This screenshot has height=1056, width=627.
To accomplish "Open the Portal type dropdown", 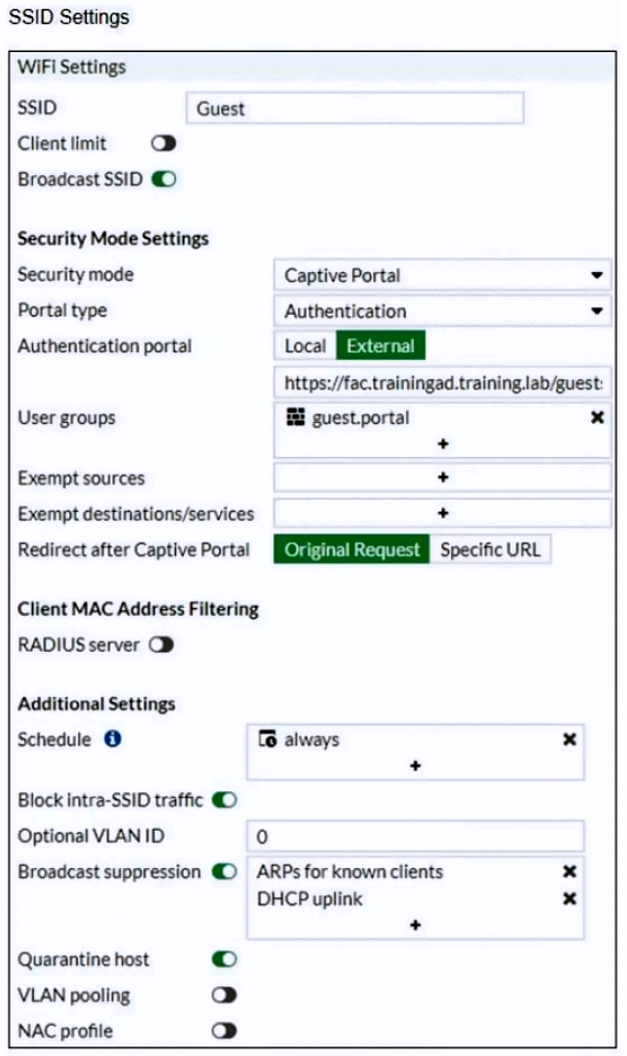I will point(441,311).
